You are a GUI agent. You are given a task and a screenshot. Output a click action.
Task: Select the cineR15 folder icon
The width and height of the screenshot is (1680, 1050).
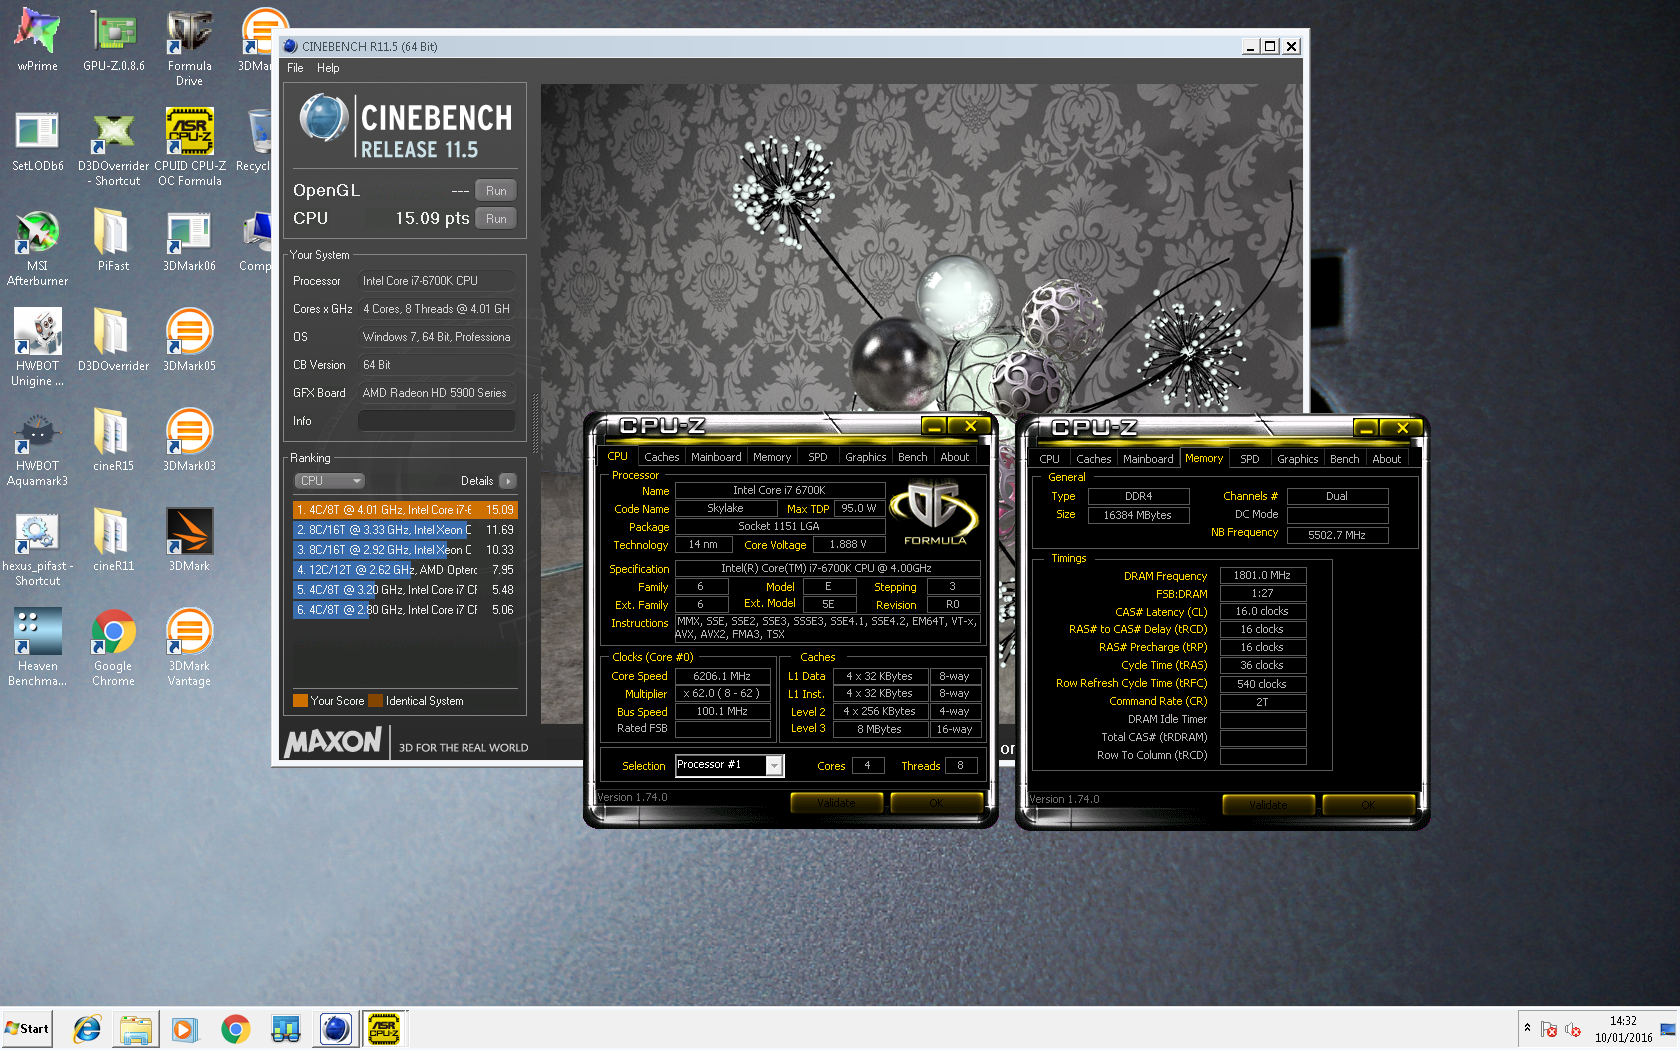point(113,440)
